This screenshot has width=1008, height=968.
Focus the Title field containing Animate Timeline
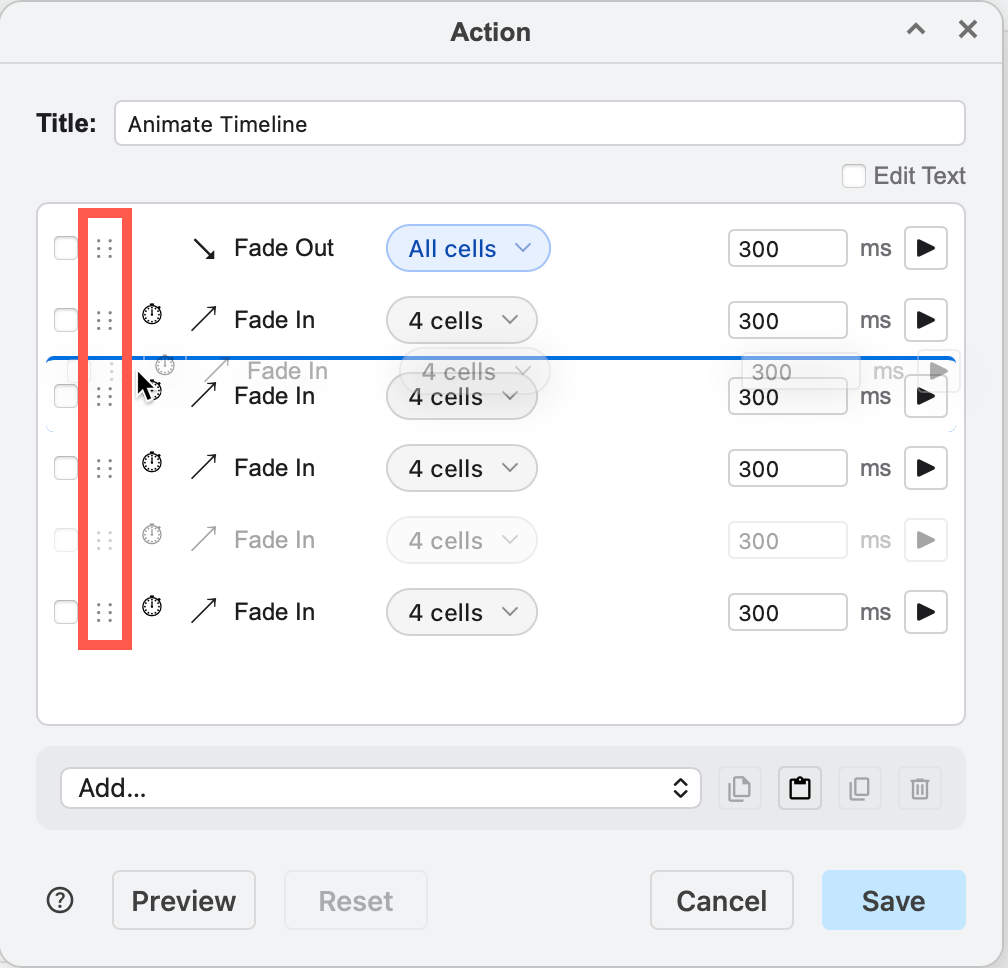pyautogui.click(x=540, y=123)
